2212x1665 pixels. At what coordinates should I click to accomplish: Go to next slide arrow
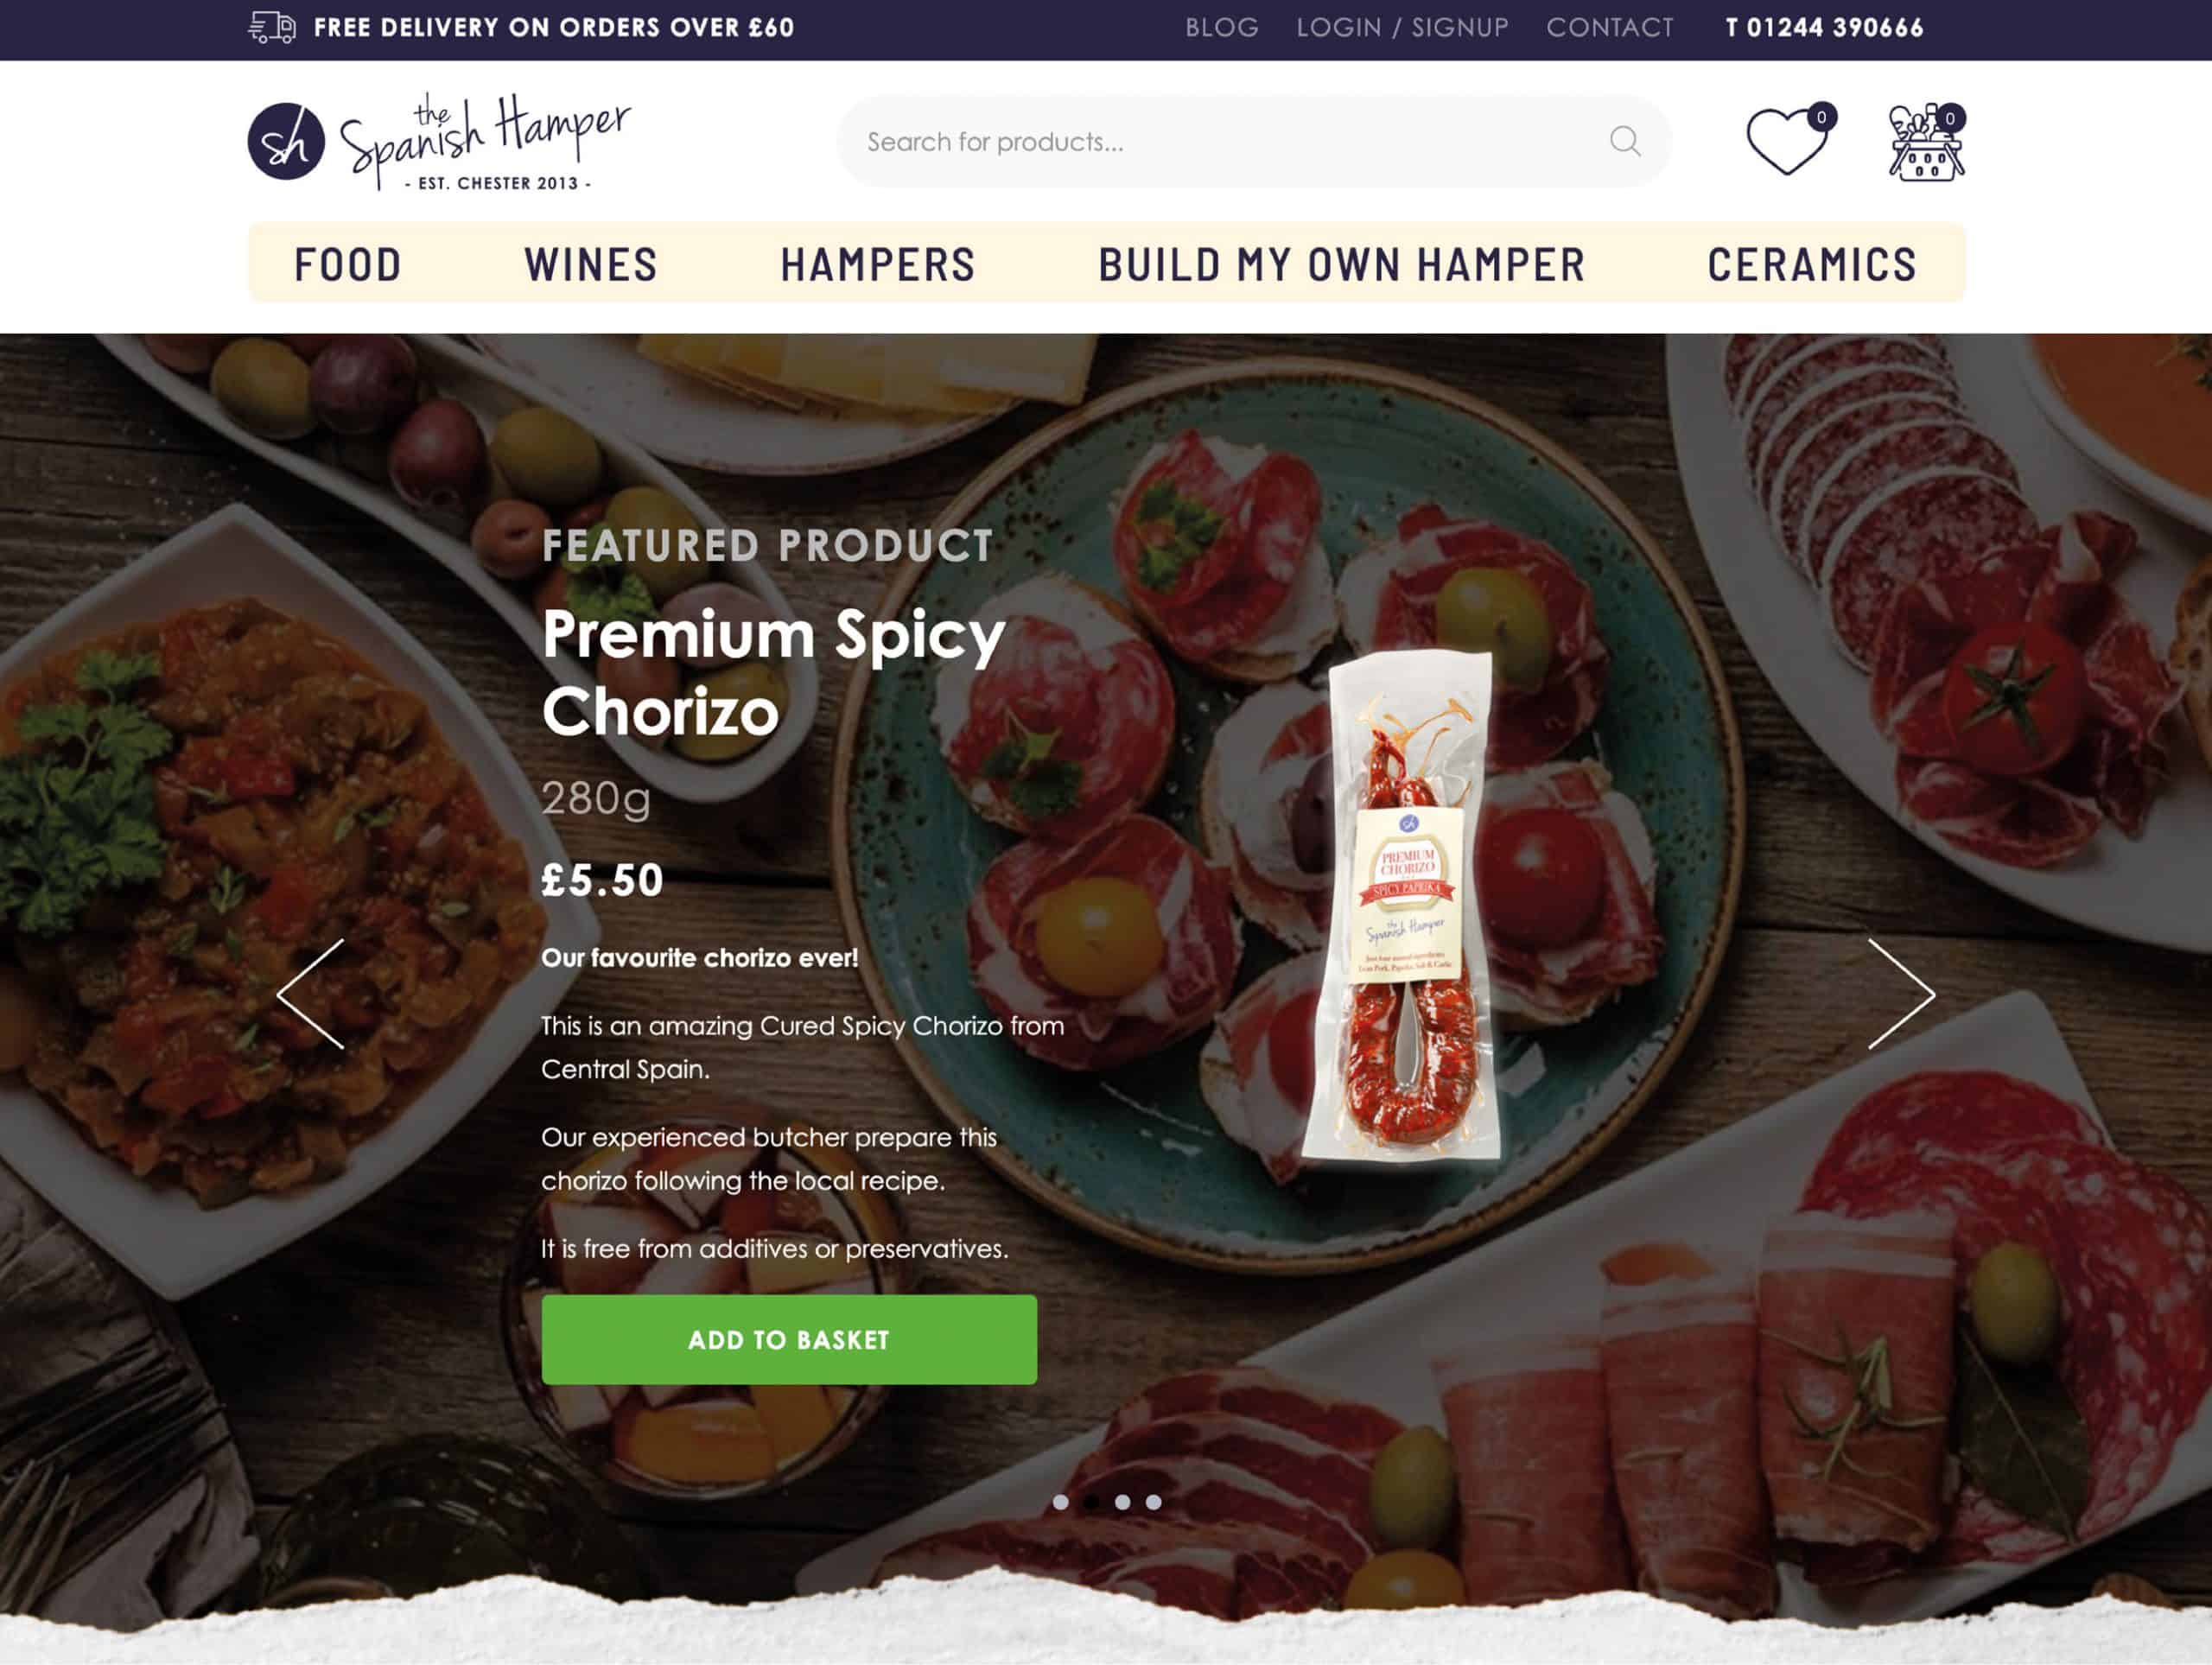tap(1901, 993)
